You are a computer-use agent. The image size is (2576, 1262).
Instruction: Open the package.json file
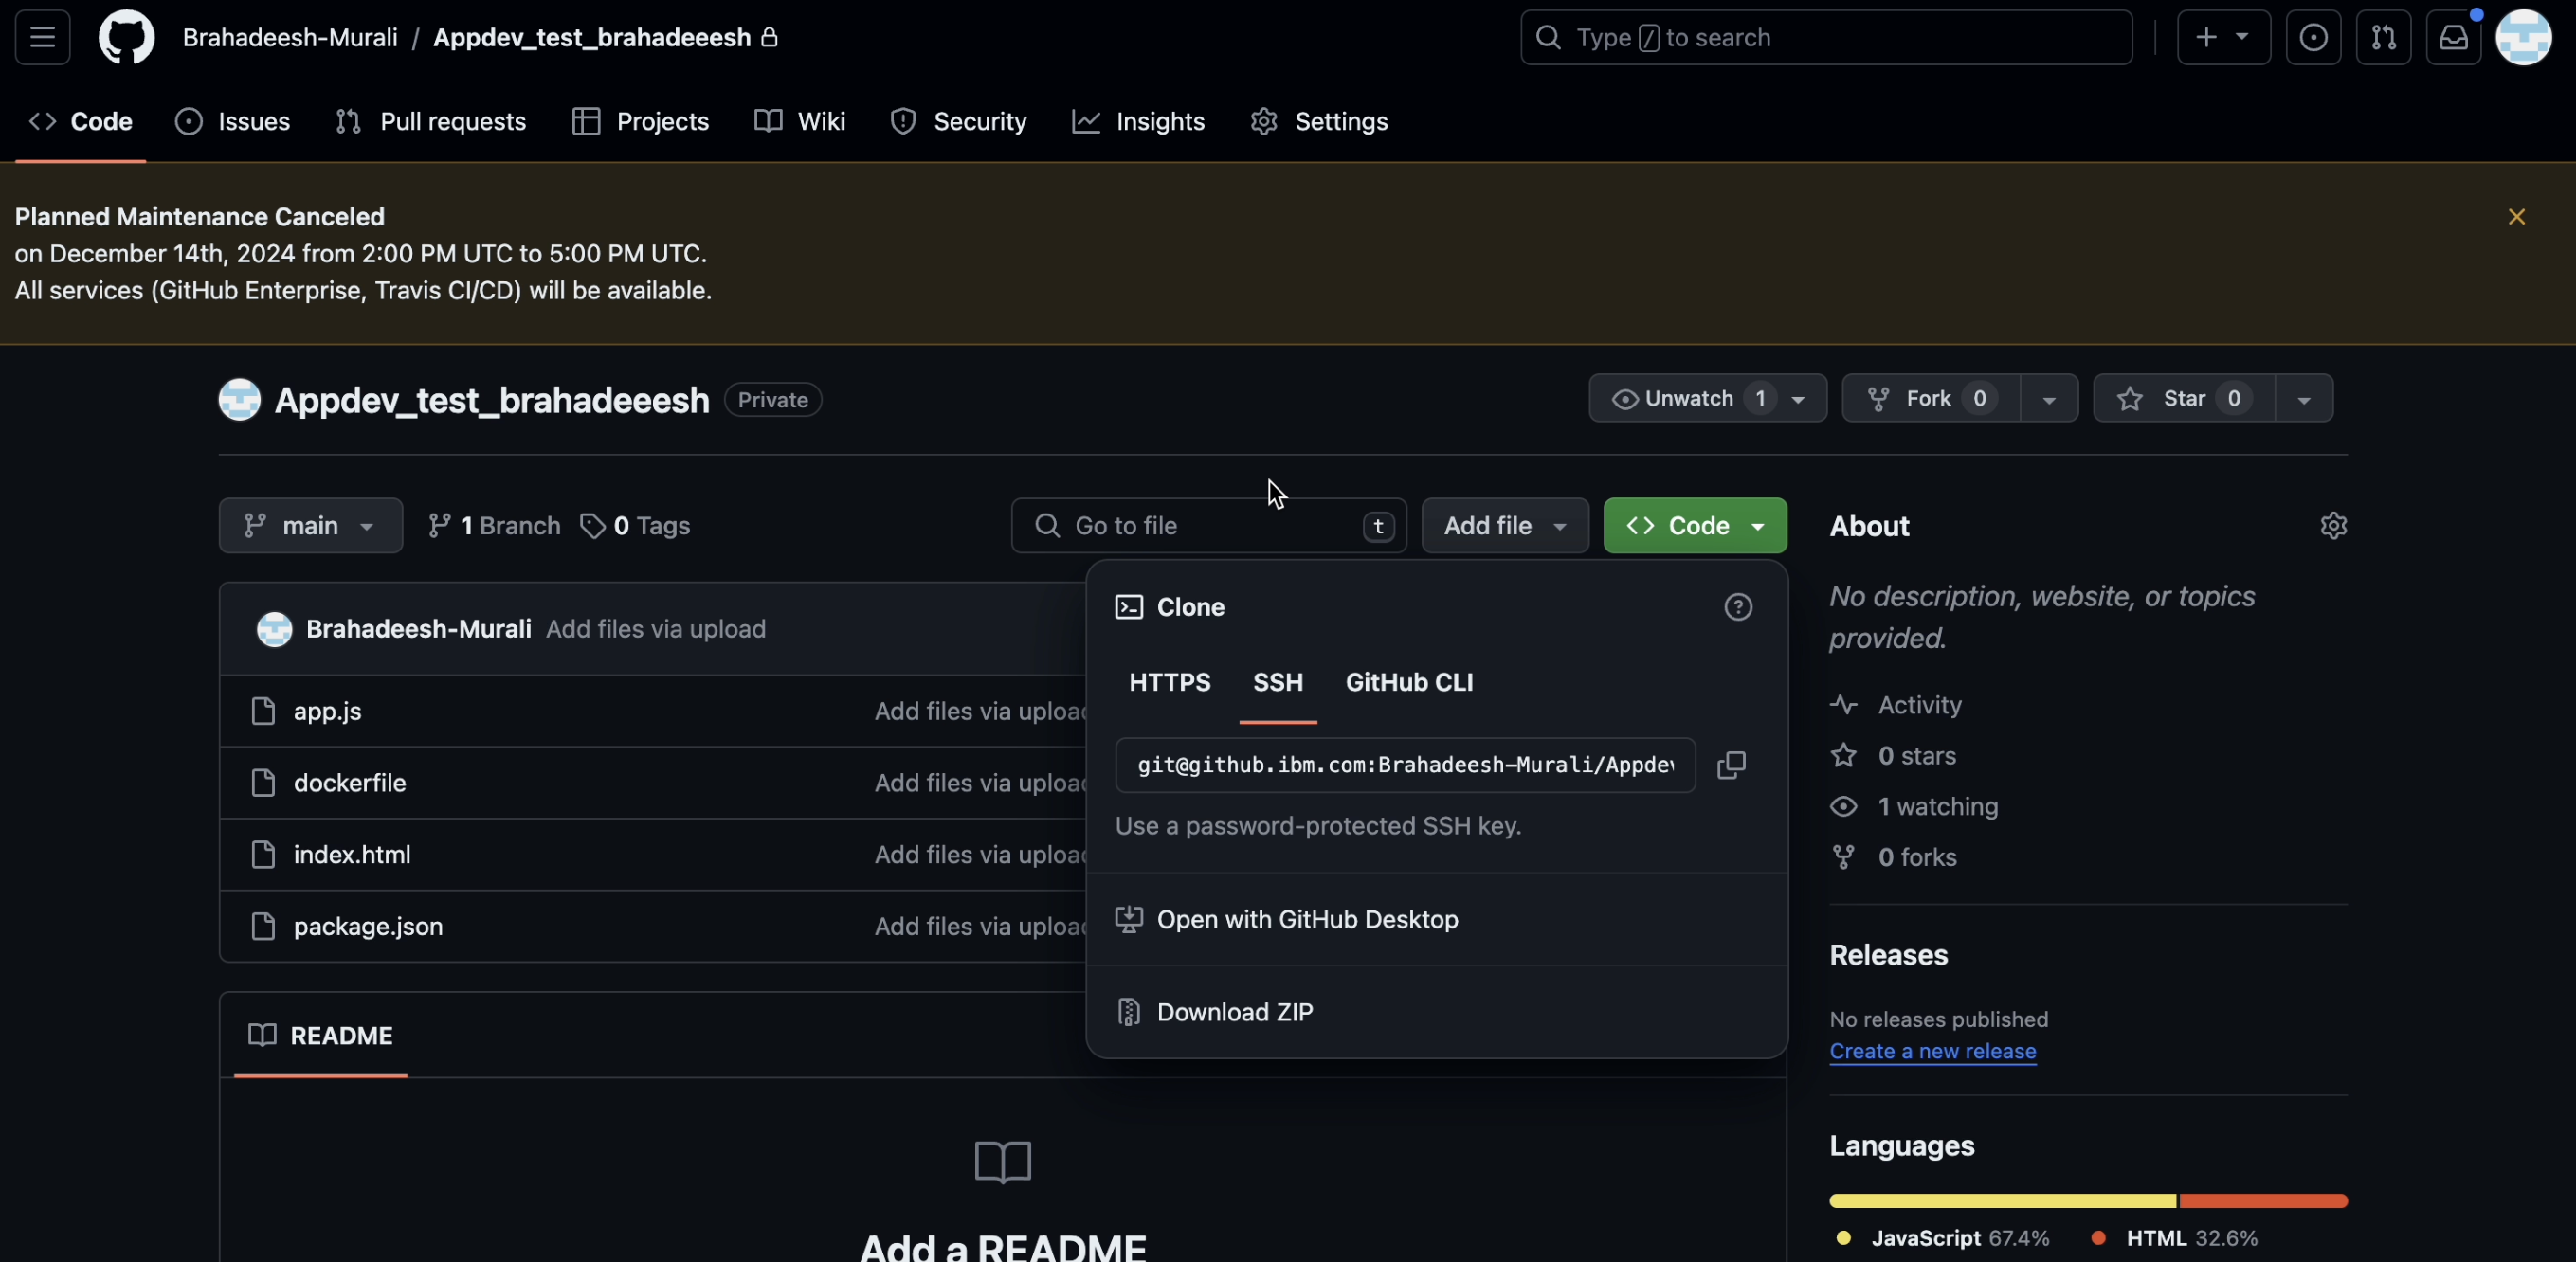(367, 927)
